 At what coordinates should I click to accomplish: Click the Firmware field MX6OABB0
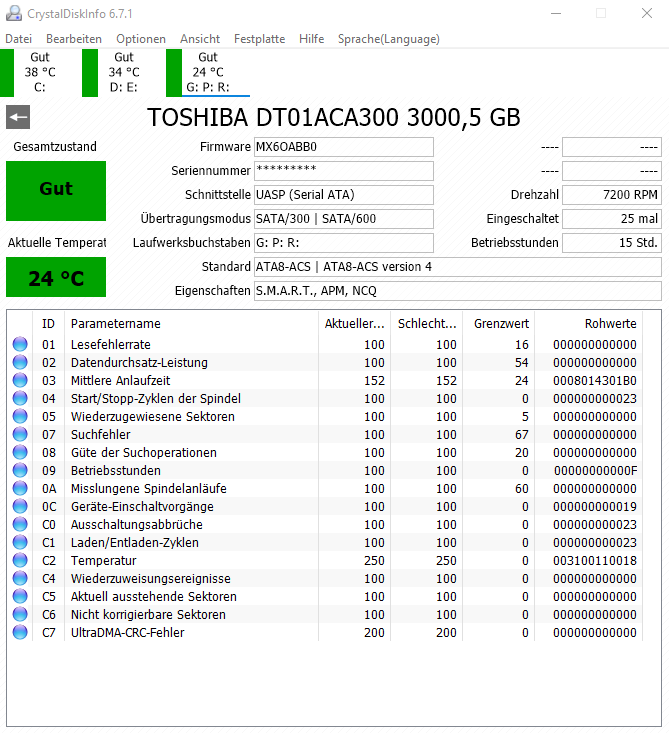pos(344,147)
